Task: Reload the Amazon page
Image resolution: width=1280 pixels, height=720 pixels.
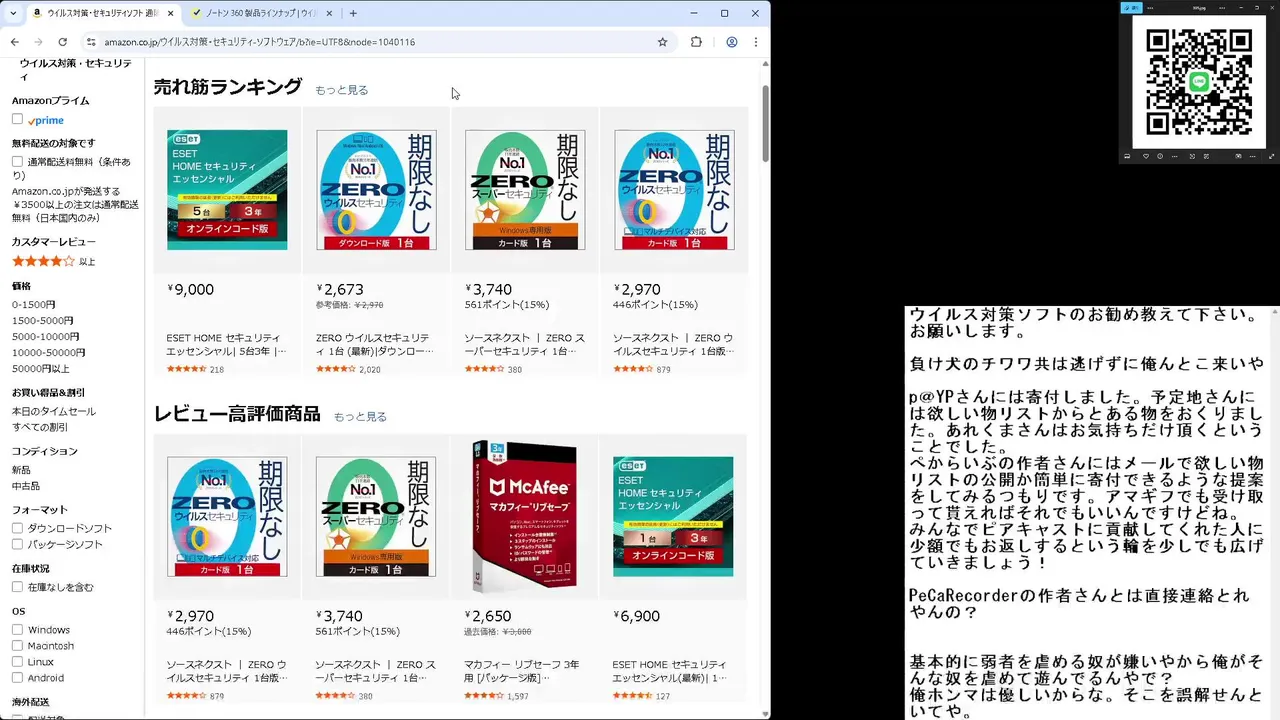Action: pyautogui.click(x=62, y=42)
